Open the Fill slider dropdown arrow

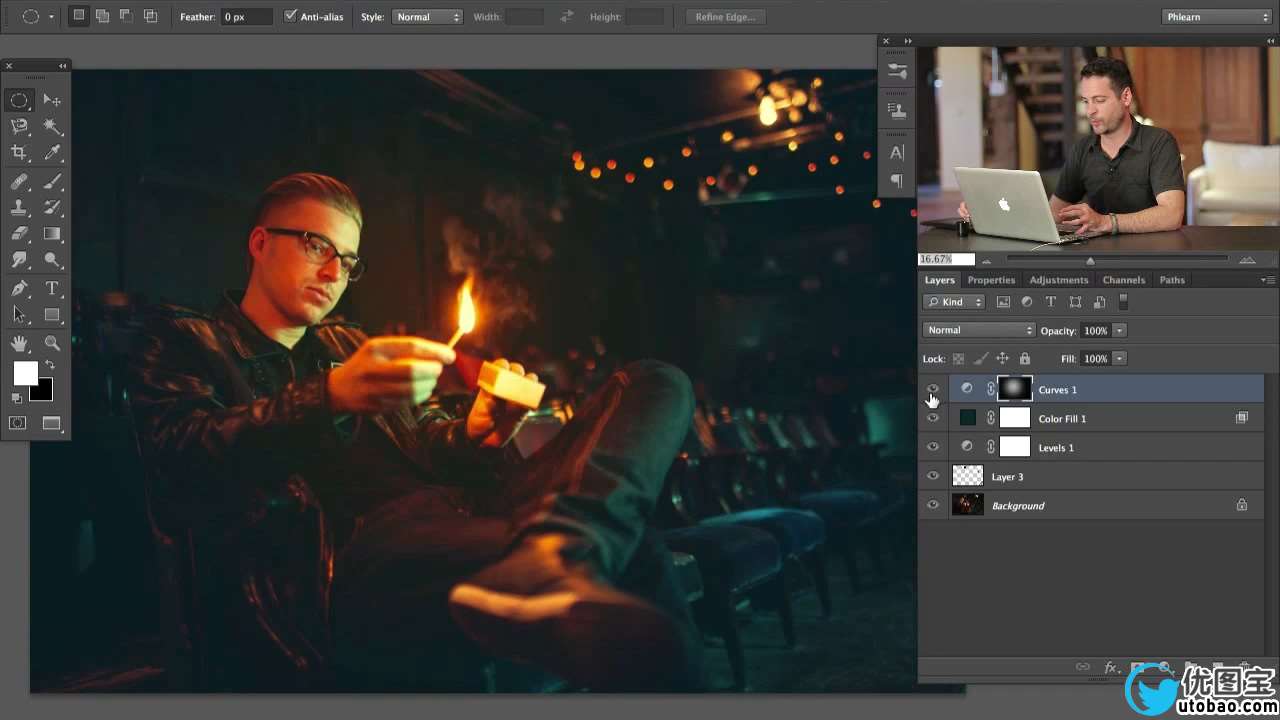pyautogui.click(x=1120, y=358)
